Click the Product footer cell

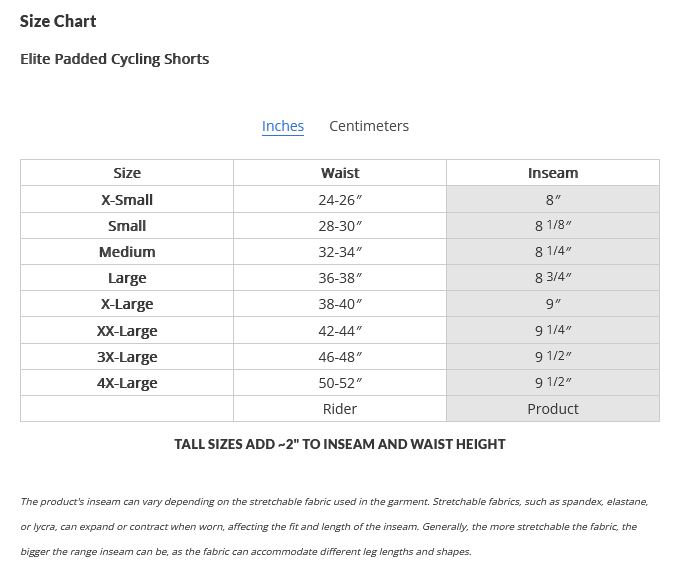coord(553,409)
